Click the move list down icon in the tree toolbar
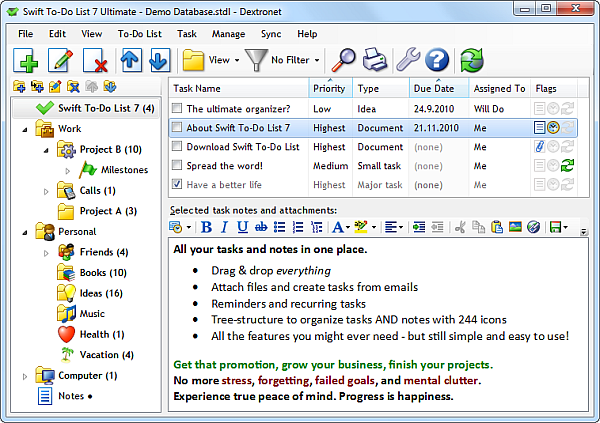Image resolution: width=600 pixels, height=423 pixels. pos(110,87)
